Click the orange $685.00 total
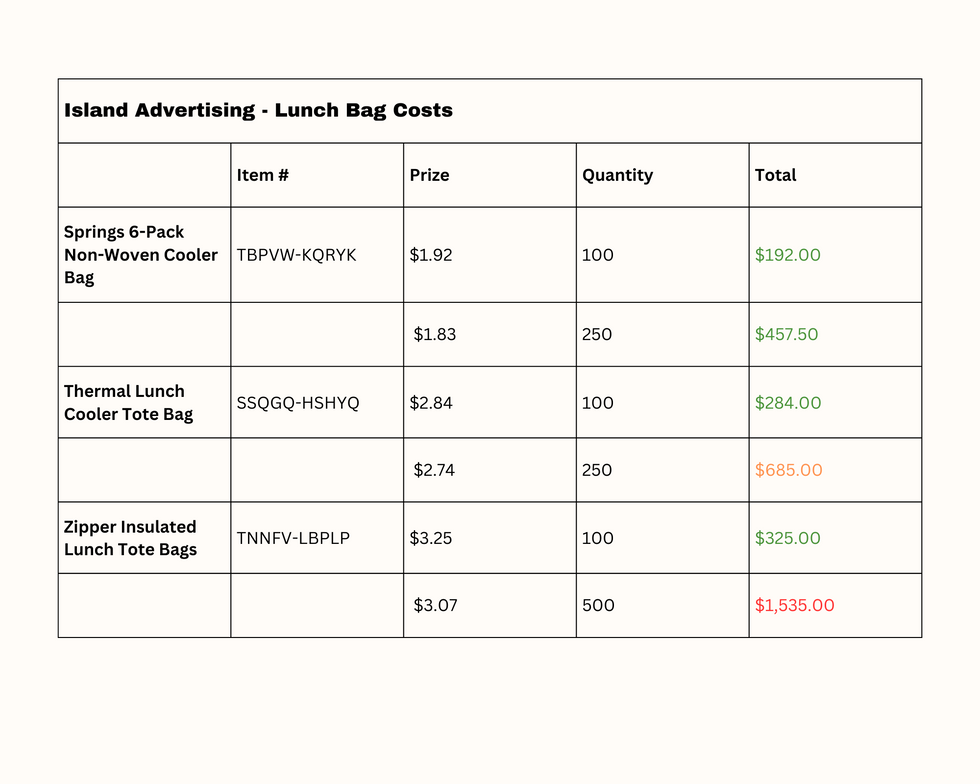 coord(789,470)
